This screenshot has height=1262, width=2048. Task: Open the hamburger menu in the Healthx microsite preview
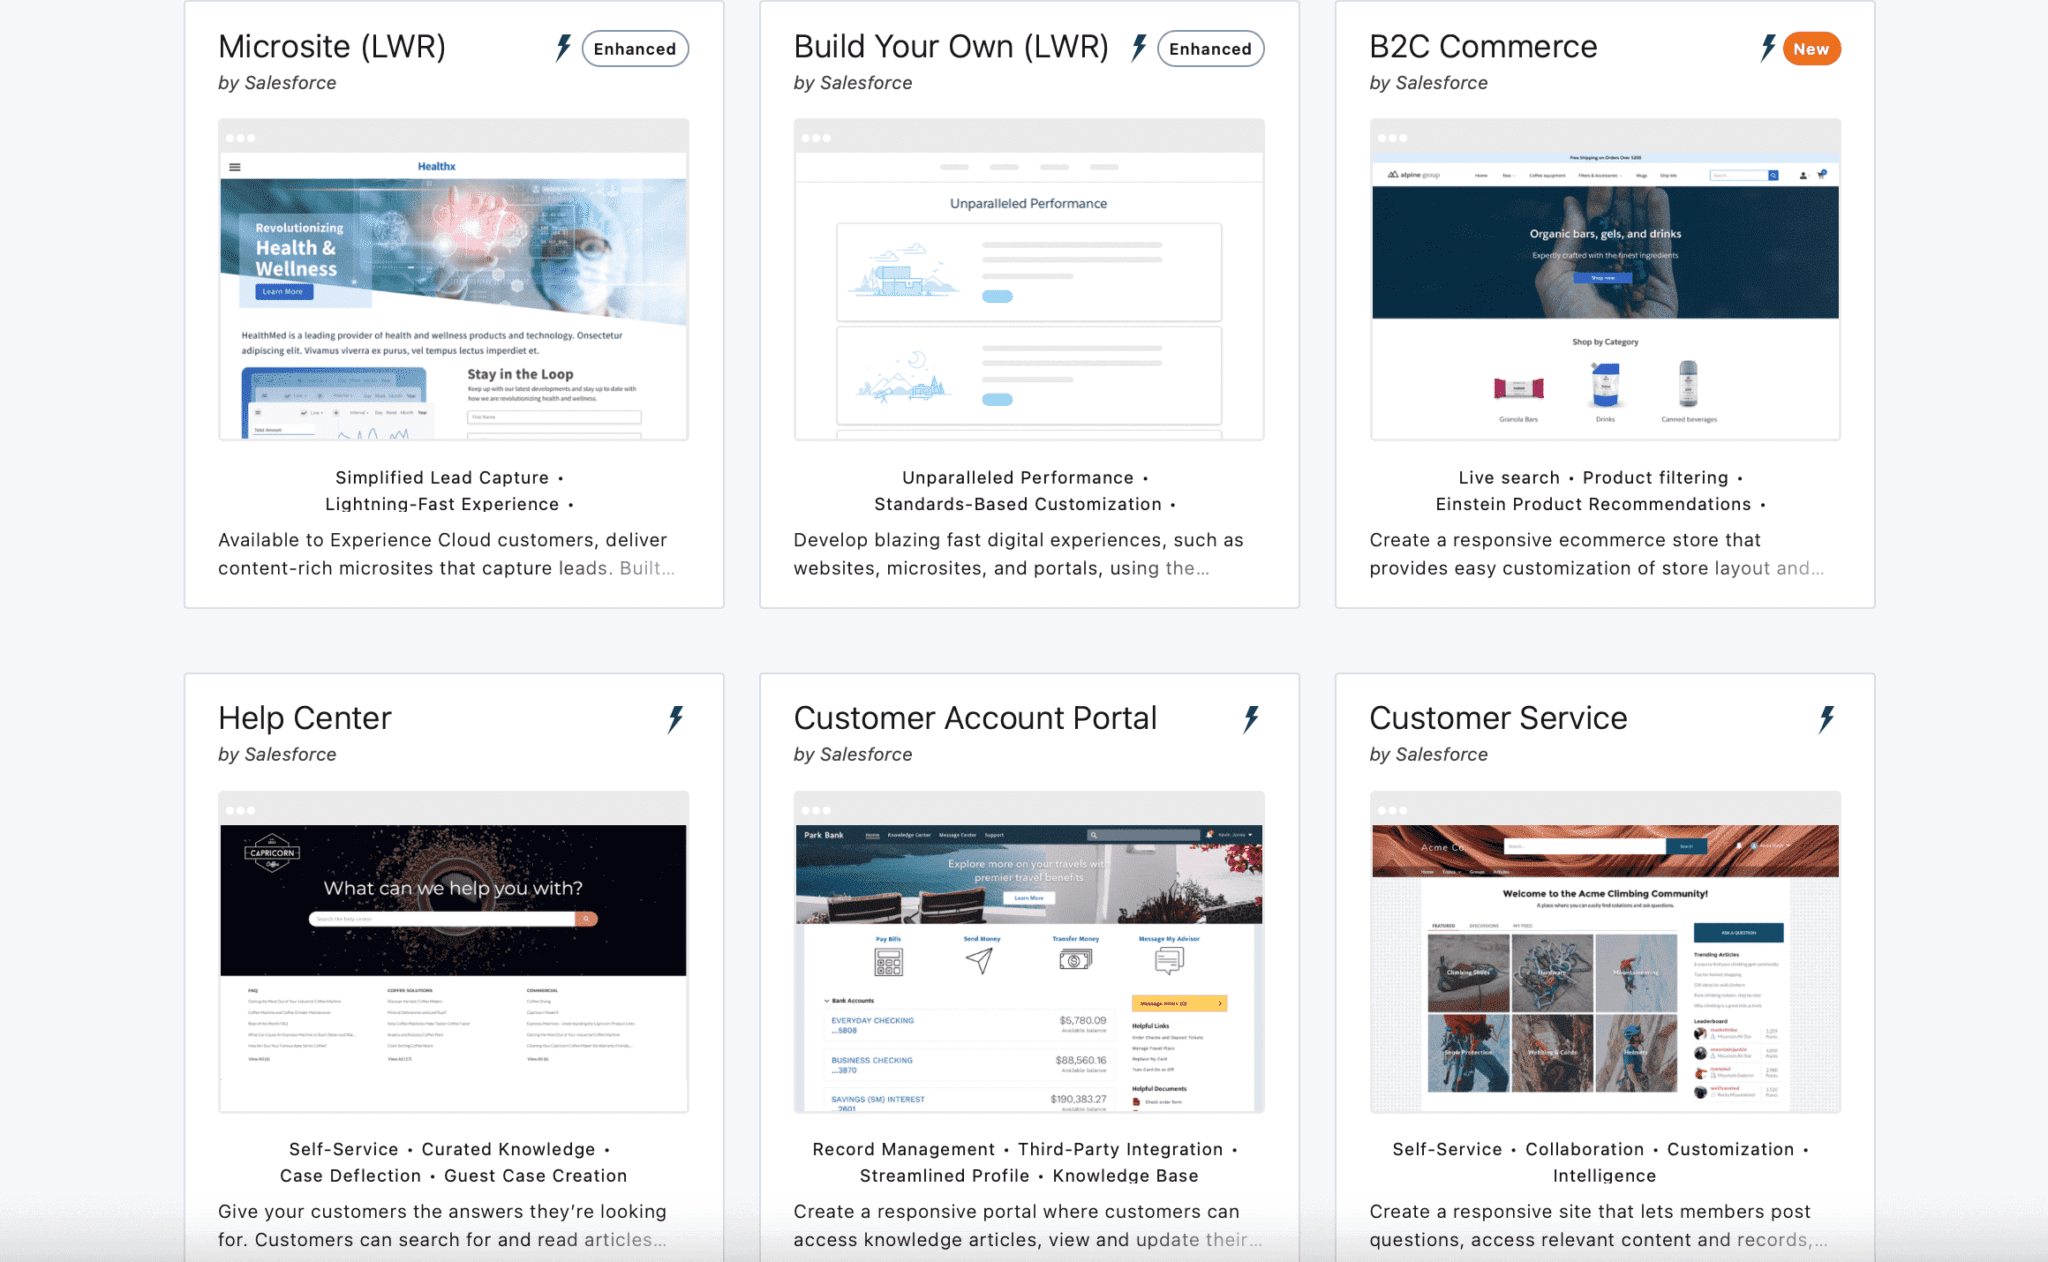point(234,166)
